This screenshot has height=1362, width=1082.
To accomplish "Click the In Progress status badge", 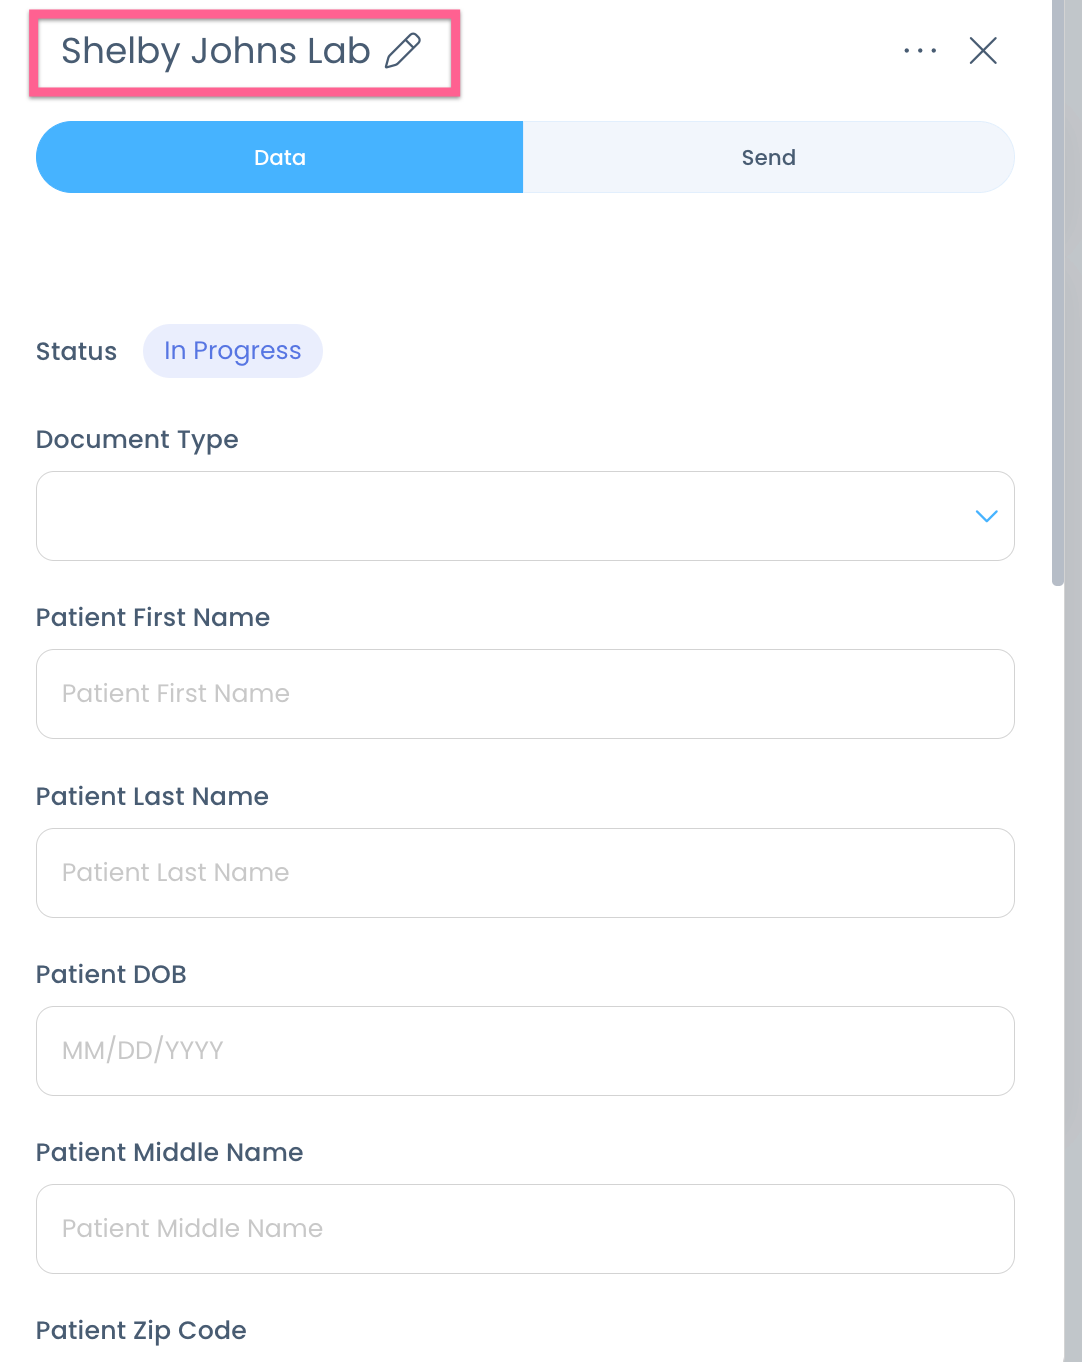I will 233,351.
